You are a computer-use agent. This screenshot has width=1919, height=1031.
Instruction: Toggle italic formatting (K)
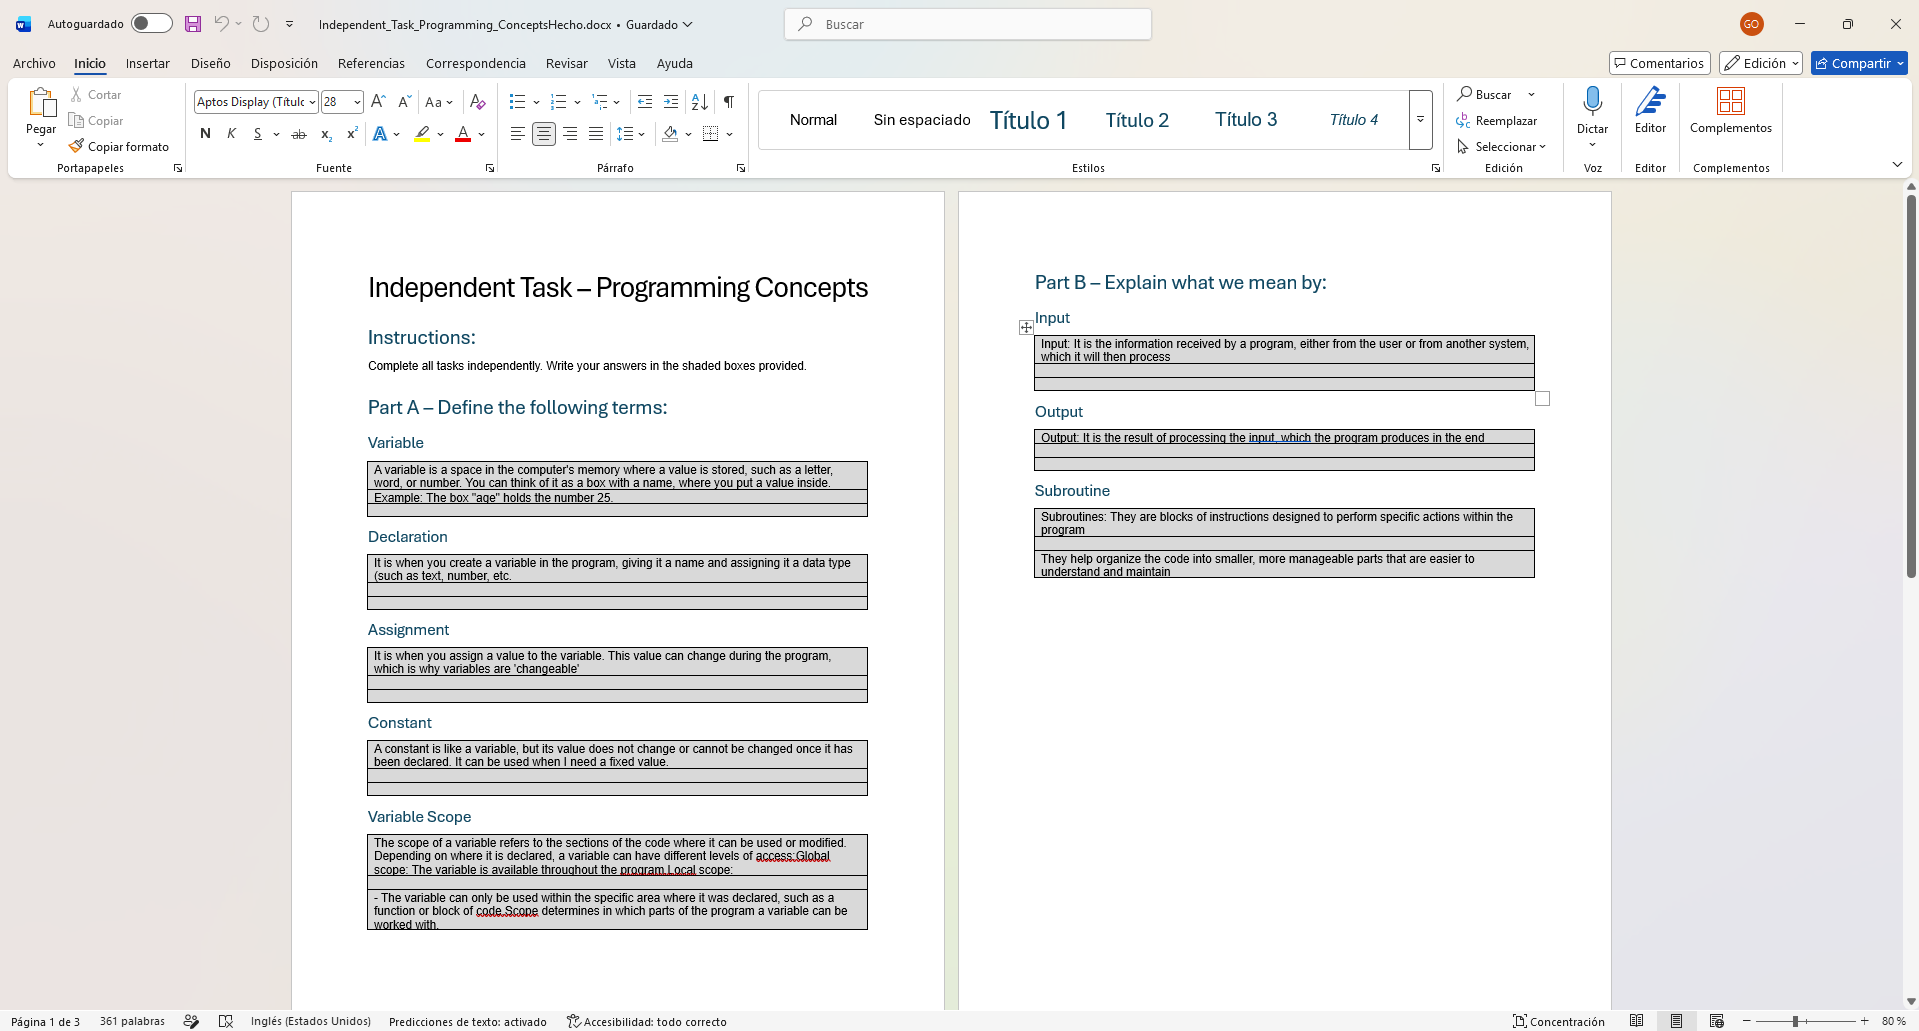(231, 134)
